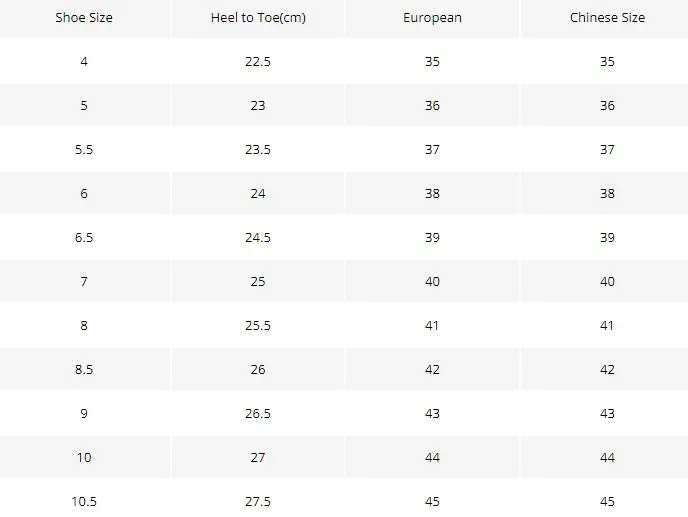Click European size 38 cell
688x517 pixels.
[x=432, y=194]
